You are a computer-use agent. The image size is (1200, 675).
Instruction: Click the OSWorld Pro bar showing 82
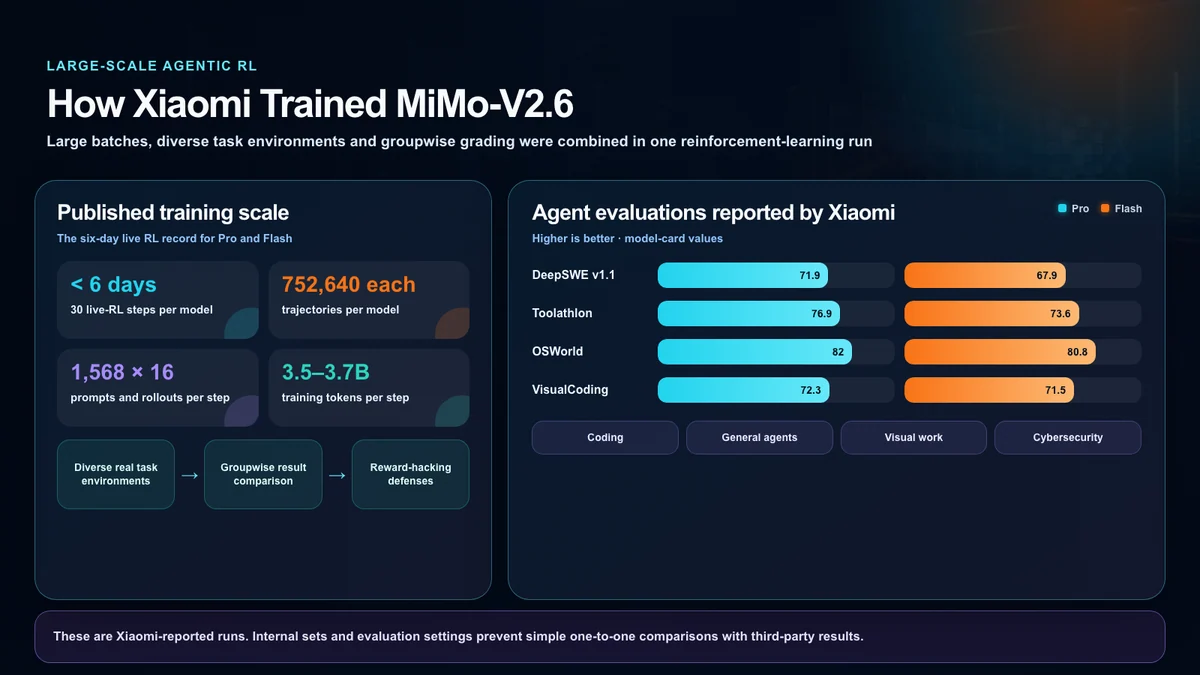click(x=755, y=352)
